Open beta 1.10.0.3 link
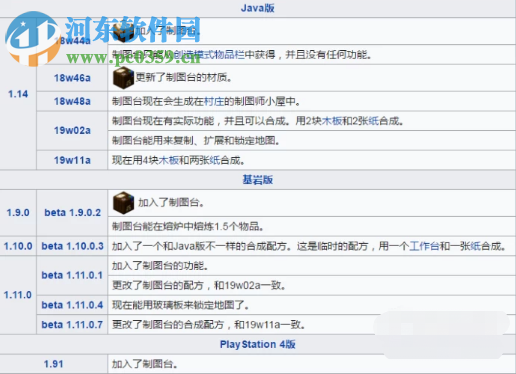516x374 pixels. point(72,246)
